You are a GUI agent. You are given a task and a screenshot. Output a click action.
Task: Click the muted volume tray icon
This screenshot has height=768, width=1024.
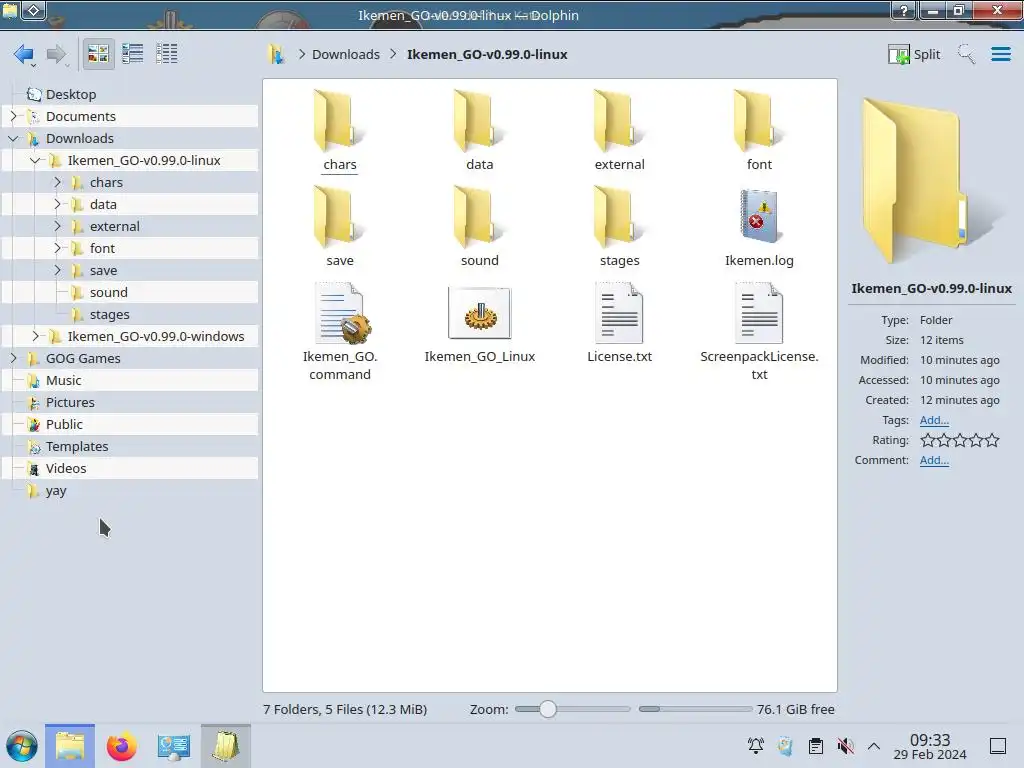tap(846, 746)
